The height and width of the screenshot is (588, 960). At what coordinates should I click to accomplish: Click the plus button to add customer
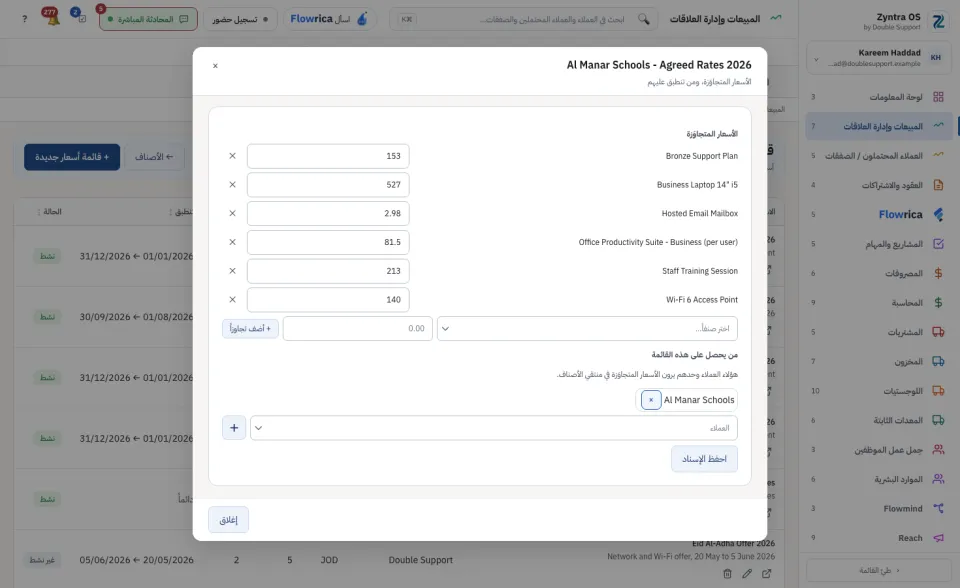pyautogui.click(x=234, y=428)
